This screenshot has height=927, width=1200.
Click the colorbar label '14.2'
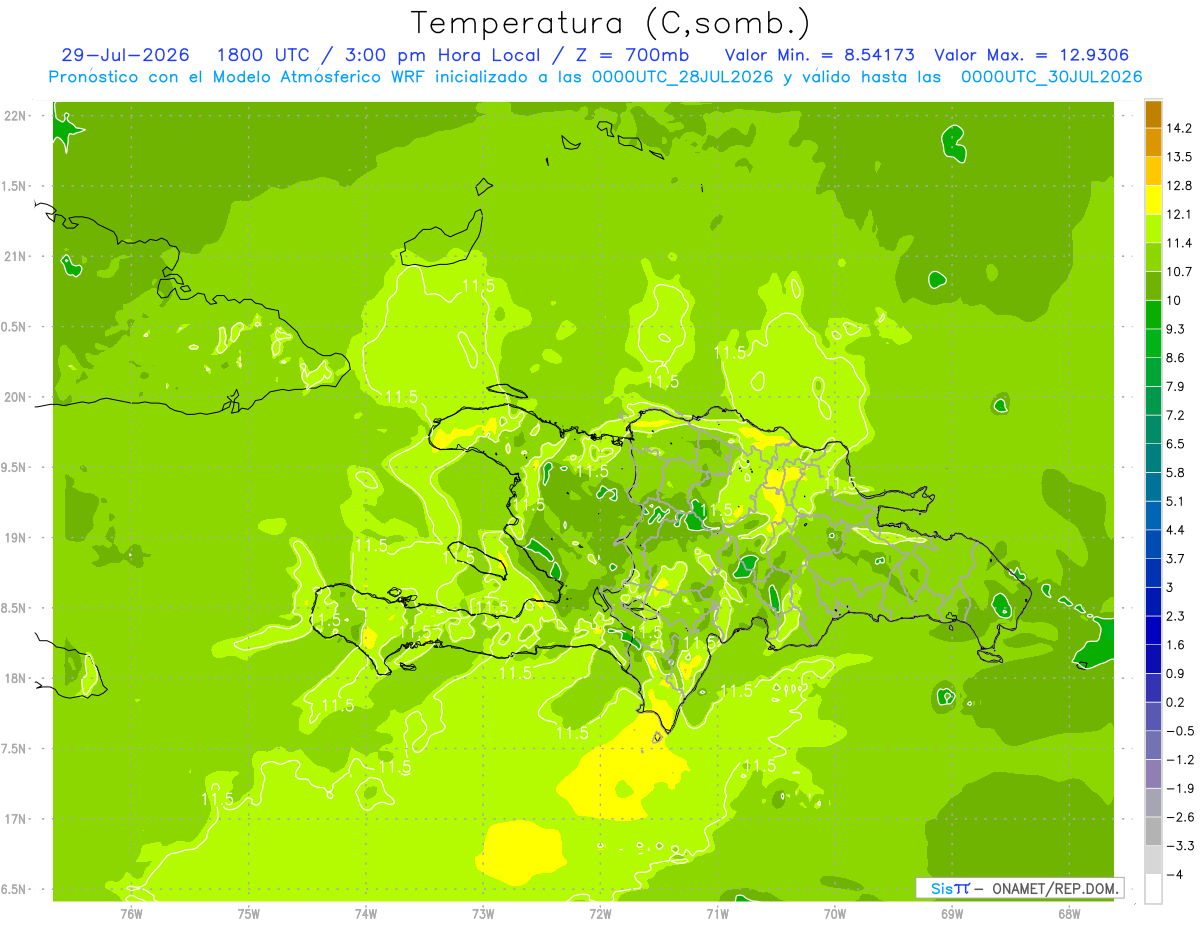(1178, 128)
